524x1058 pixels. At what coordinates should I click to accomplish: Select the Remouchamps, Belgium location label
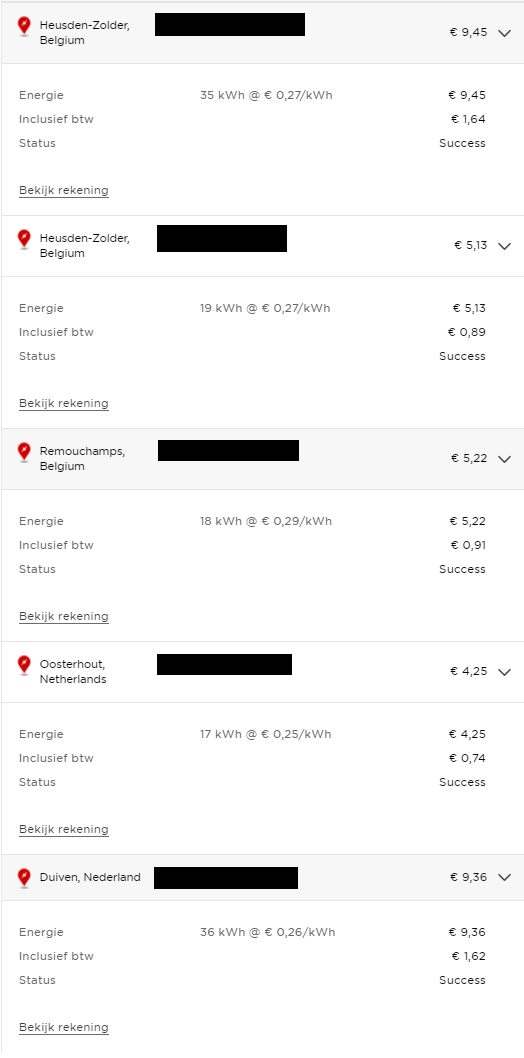[x=82, y=459]
